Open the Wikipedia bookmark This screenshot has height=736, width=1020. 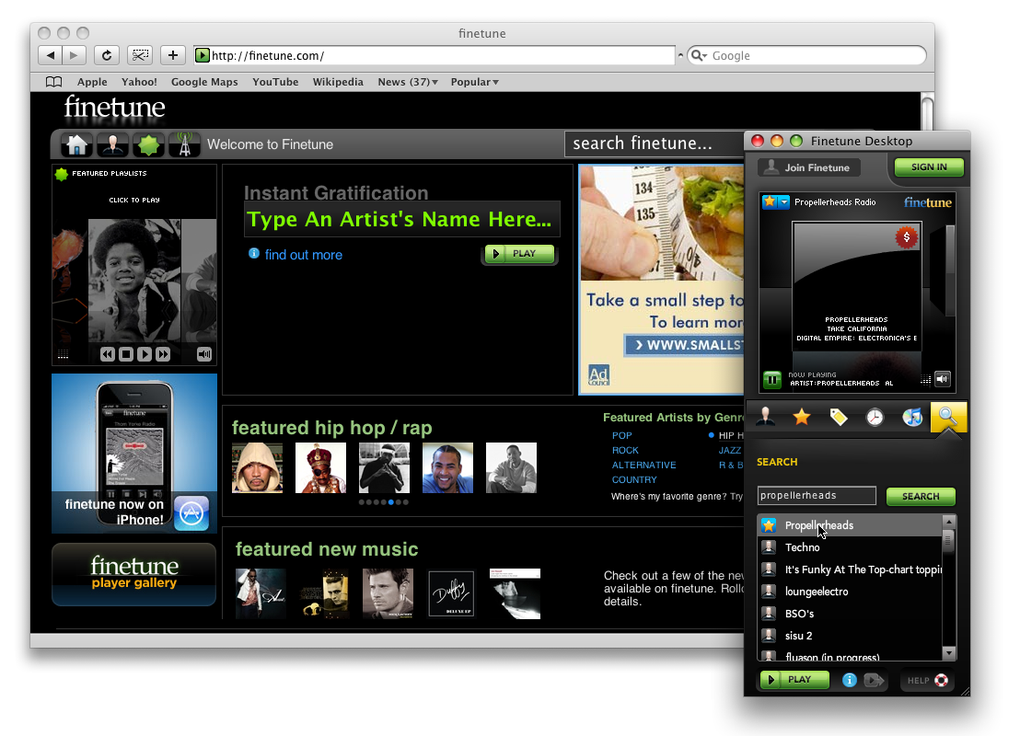(x=338, y=82)
